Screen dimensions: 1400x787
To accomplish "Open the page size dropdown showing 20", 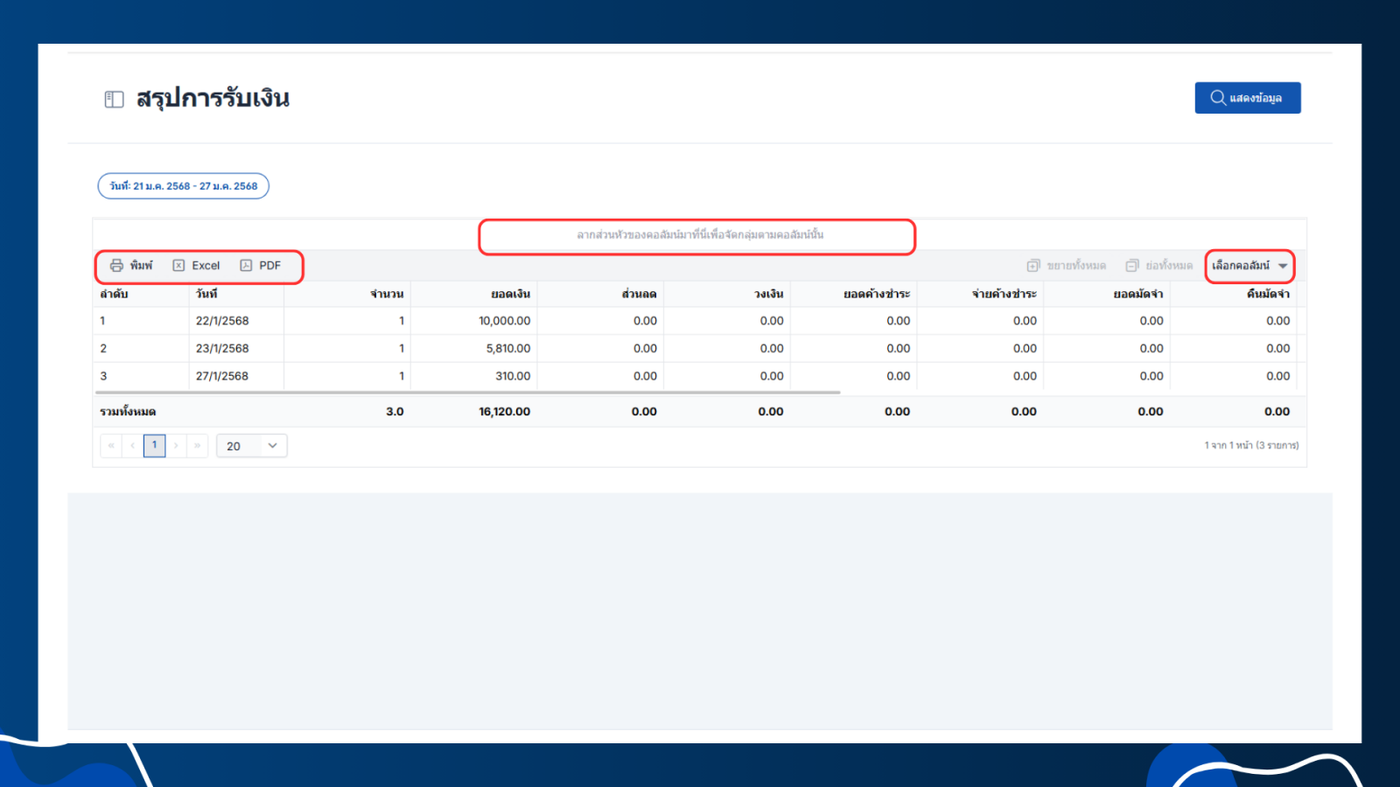I will 252,446.
